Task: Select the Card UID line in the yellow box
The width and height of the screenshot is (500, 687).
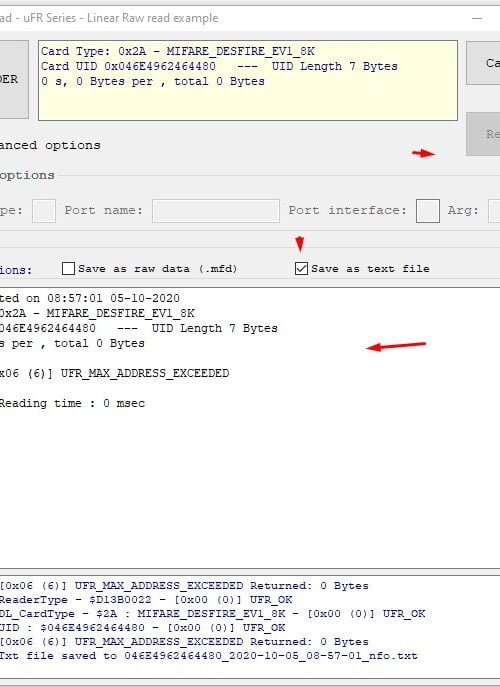Action: click(219, 67)
